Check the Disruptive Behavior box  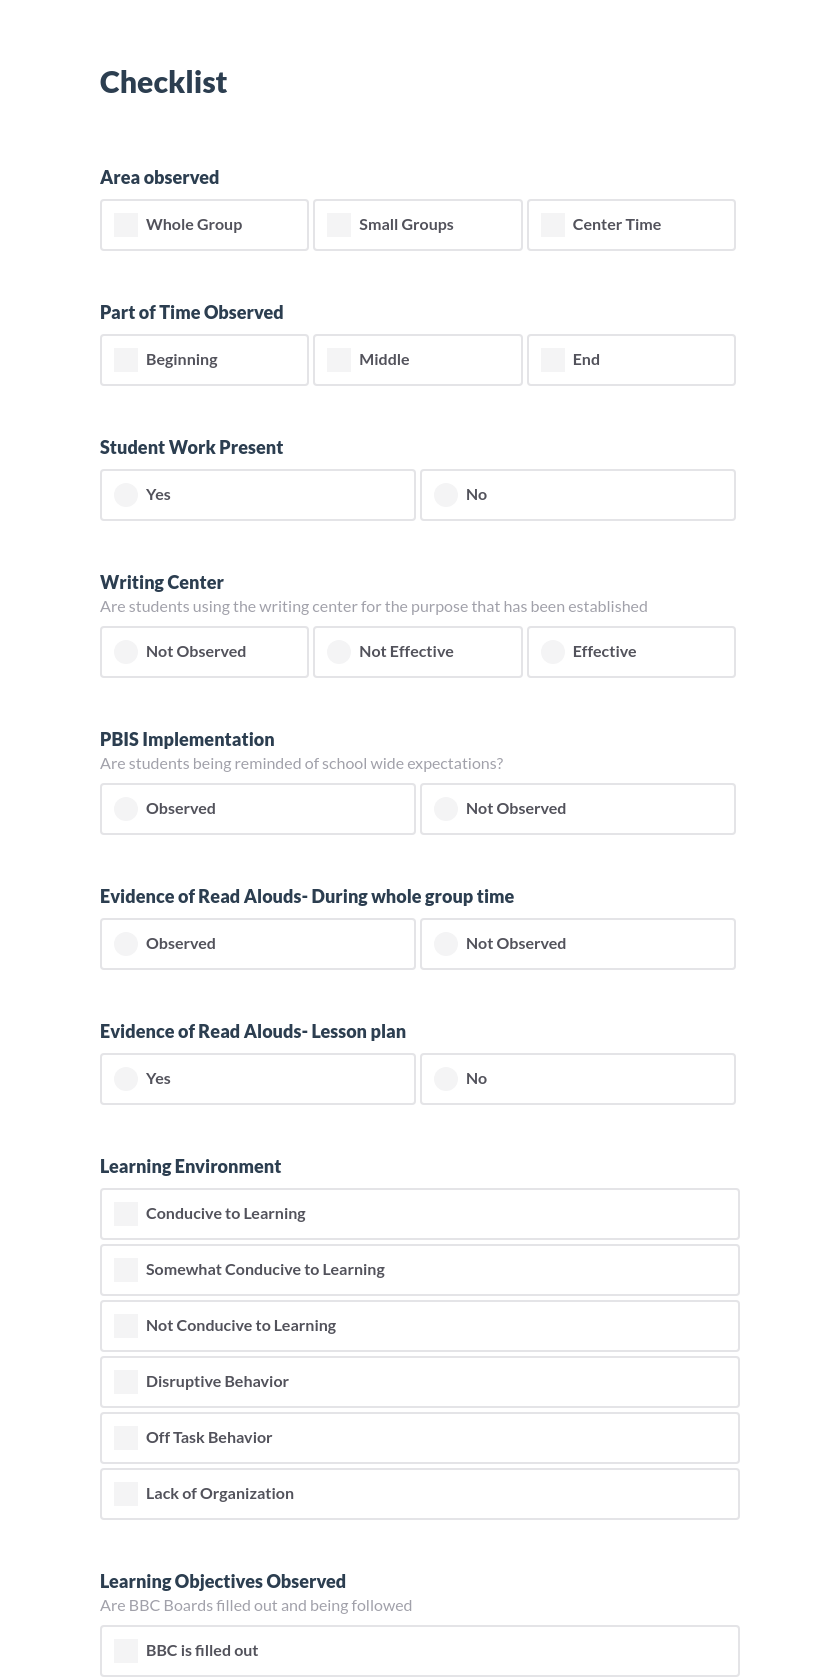click(x=126, y=1382)
